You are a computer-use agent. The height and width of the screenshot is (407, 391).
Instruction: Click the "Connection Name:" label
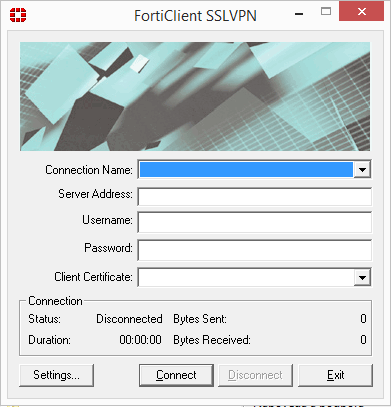tap(89, 170)
